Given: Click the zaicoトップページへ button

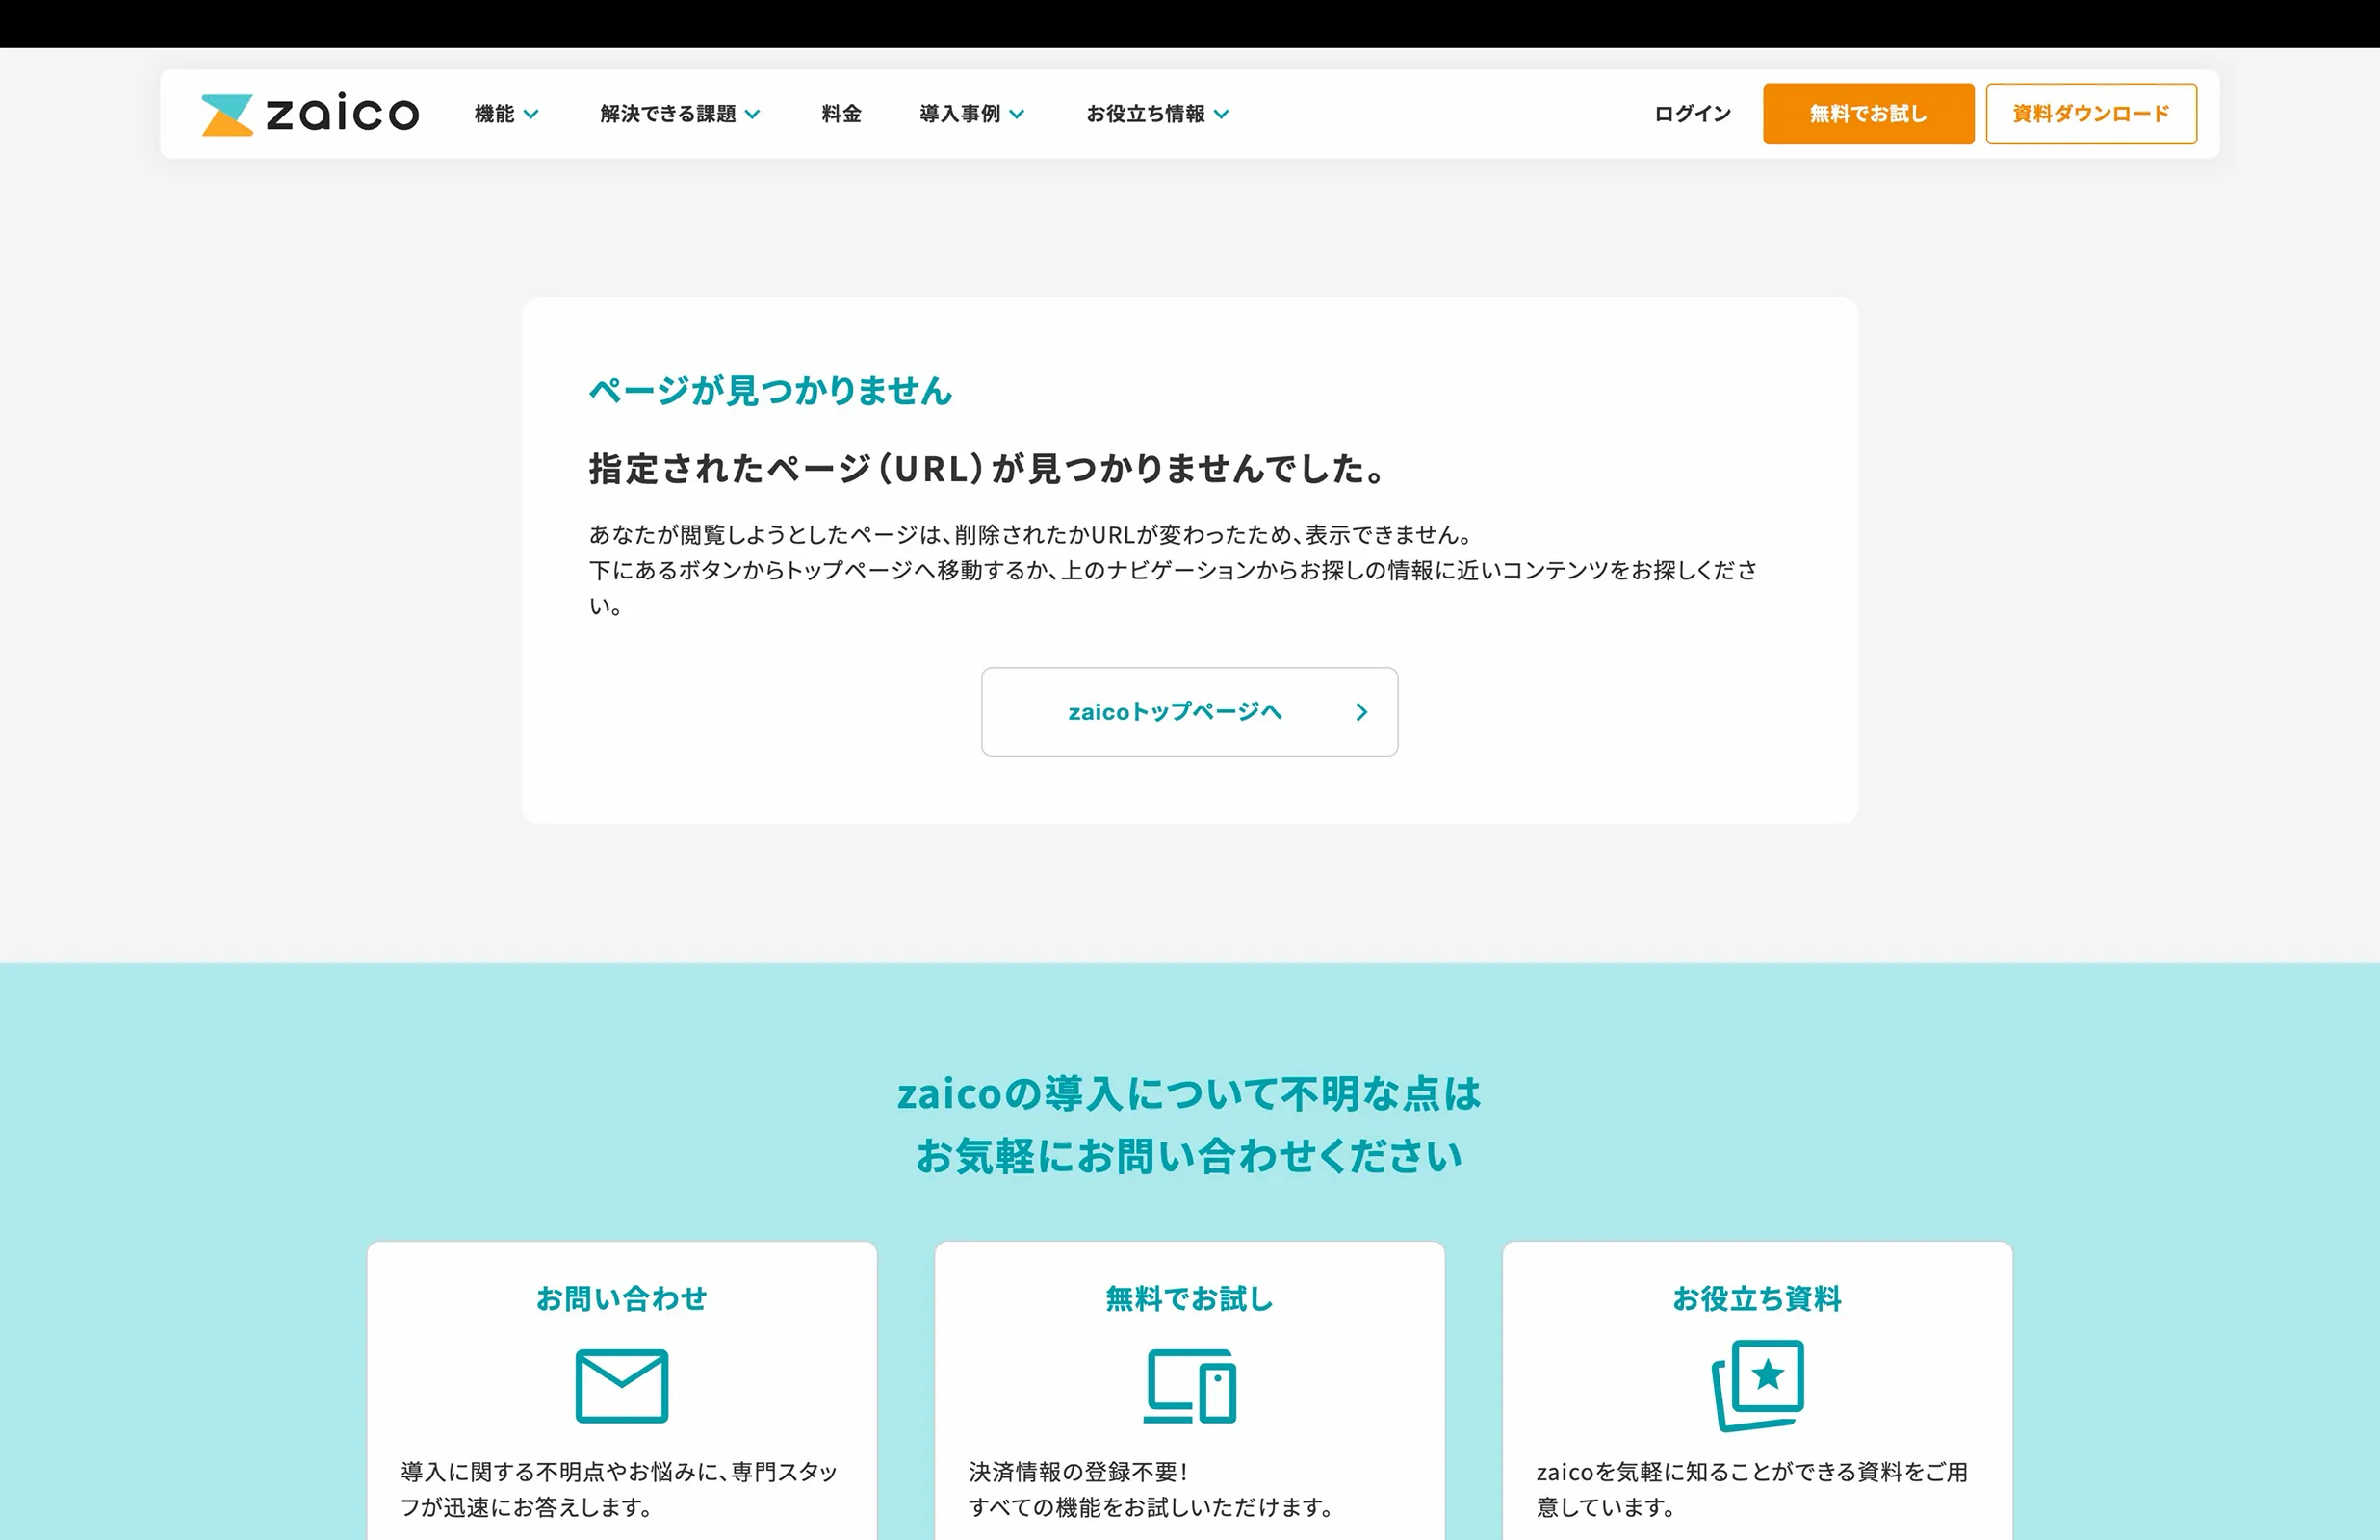Looking at the screenshot, I should pyautogui.click(x=1189, y=712).
